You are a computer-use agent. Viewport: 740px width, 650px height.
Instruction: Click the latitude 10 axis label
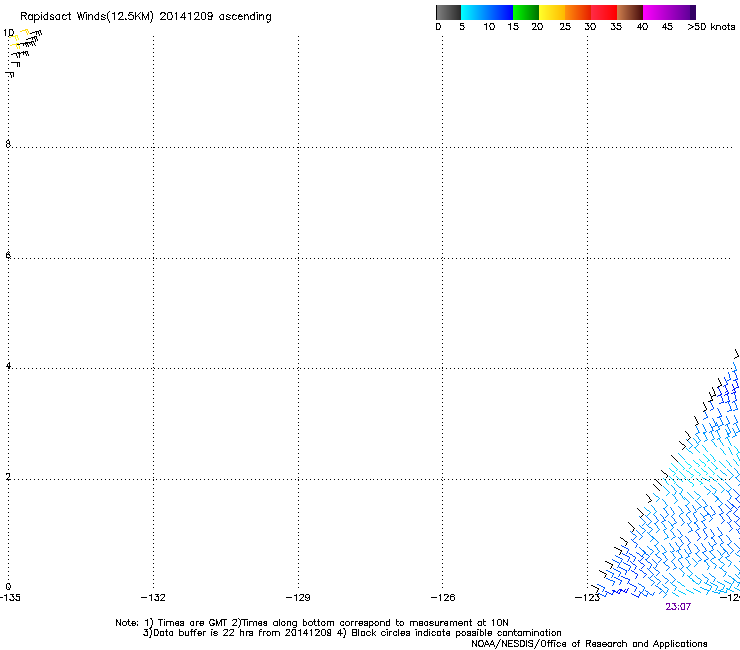click(x=8, y=33)
